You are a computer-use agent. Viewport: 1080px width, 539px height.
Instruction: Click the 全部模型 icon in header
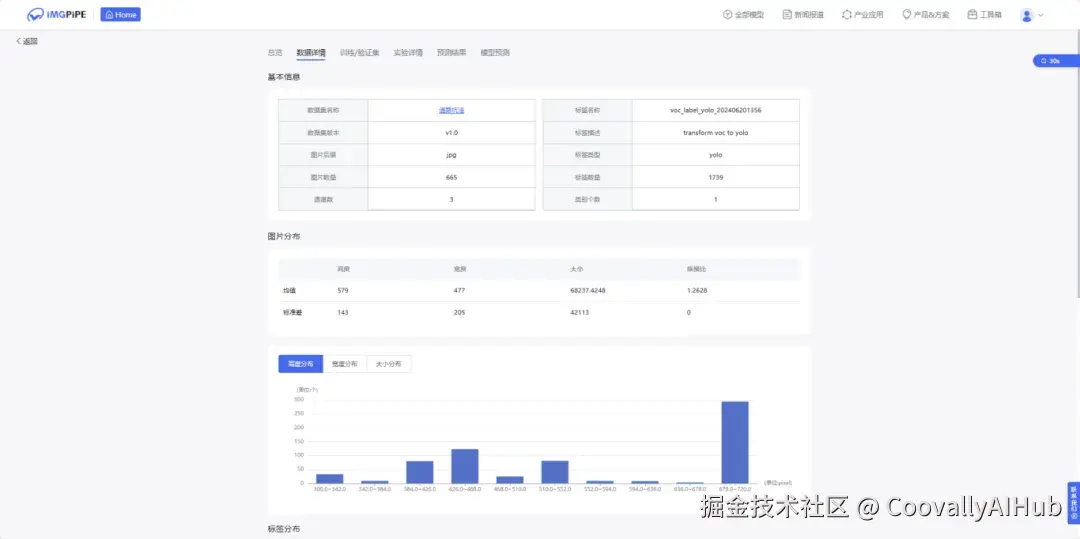[x=727, y=14]
